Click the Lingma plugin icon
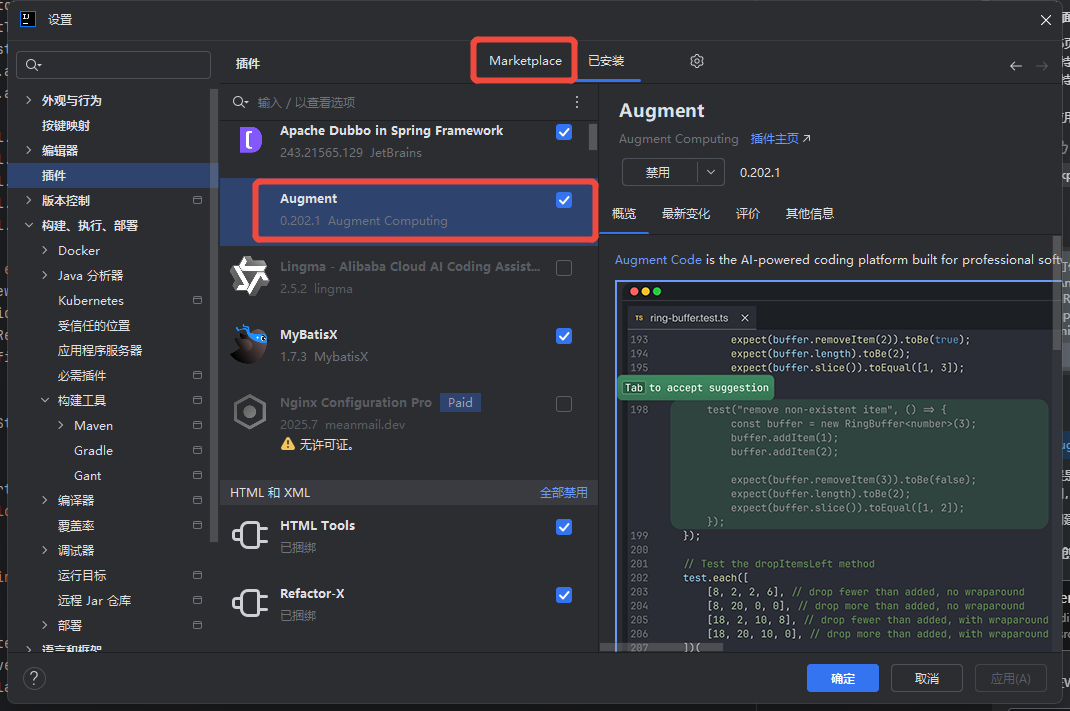Screen dimensions: 1070x711 coord(250,276)
